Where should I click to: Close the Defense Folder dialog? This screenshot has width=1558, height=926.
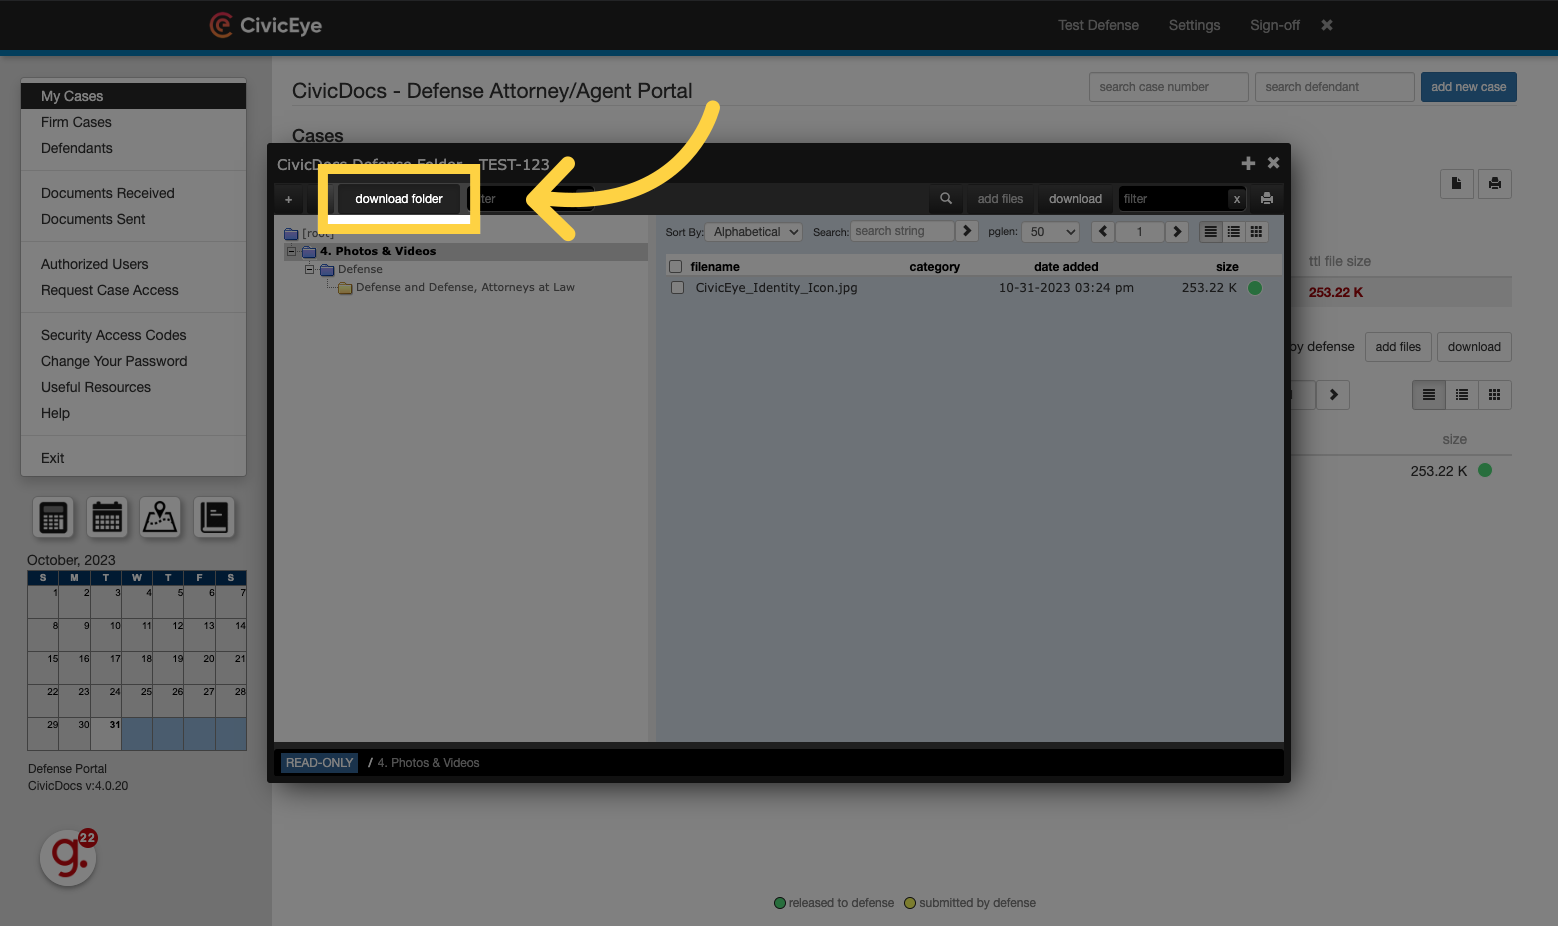[x=1273, y=162]
